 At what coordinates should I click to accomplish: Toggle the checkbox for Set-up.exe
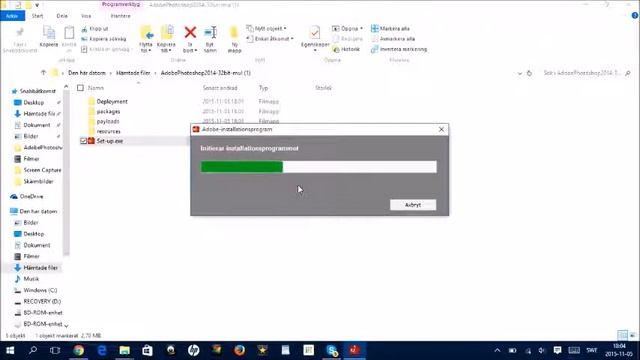83,141
